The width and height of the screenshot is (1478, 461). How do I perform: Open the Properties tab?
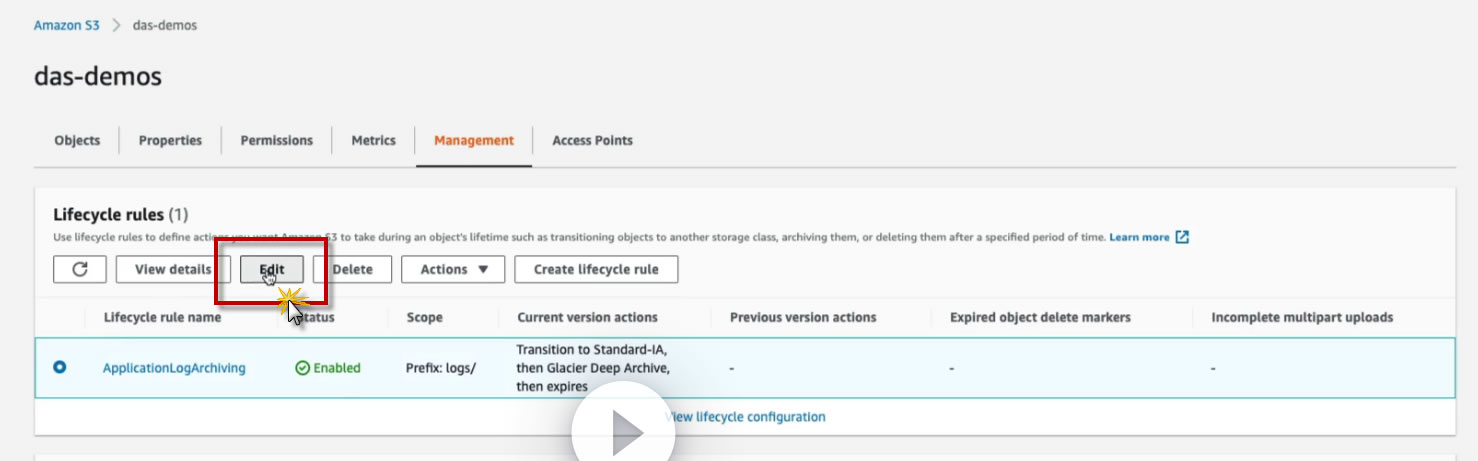pos(170,140)
